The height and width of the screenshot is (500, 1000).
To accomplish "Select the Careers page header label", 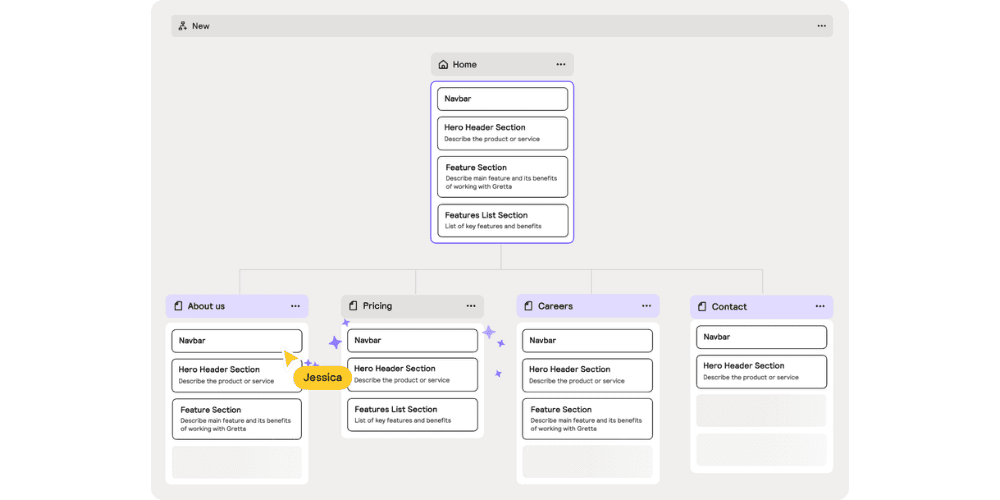I will [x=555, y=306].
